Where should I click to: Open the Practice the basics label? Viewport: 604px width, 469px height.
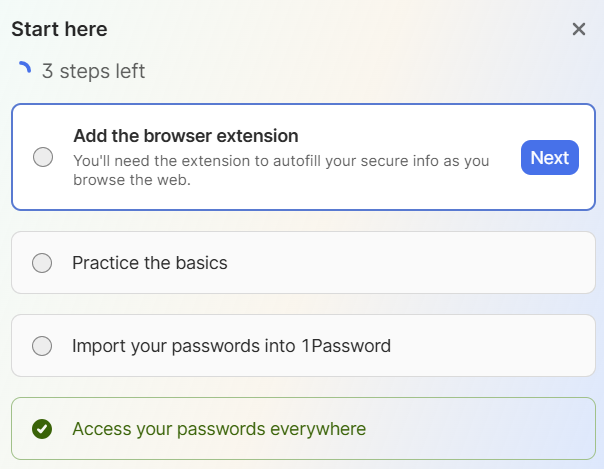tap(150, 263)
